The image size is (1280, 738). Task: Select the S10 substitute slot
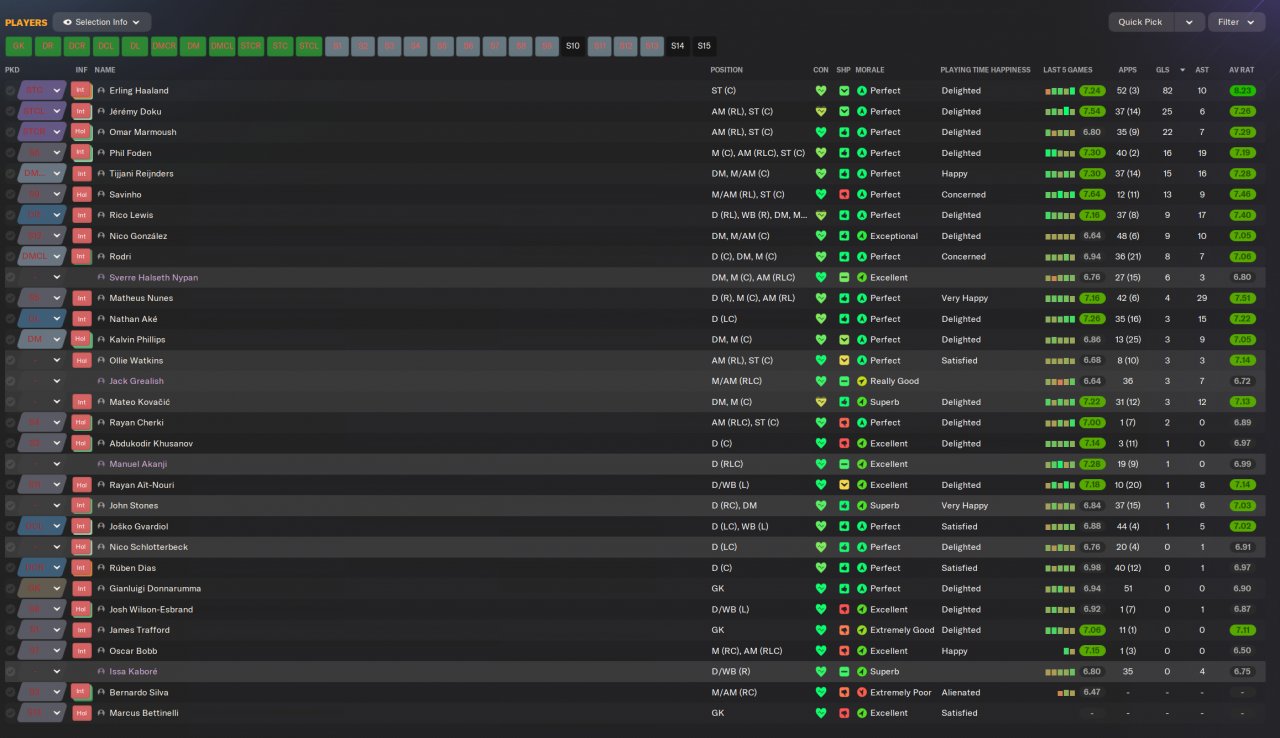coord(573,46)
